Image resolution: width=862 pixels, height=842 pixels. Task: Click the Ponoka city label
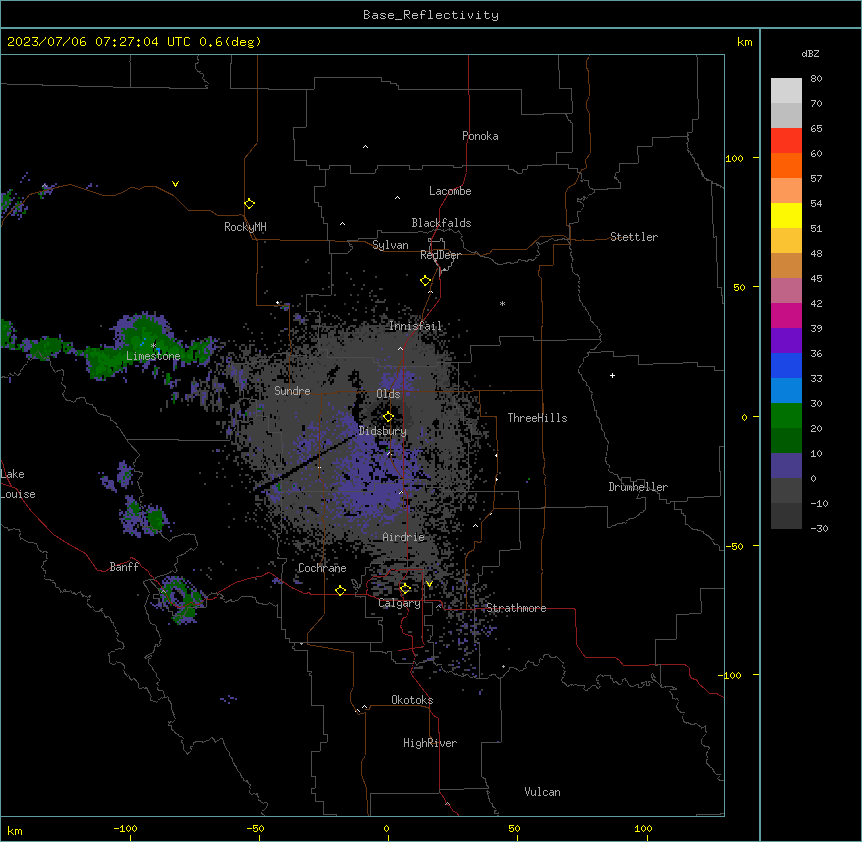480,136
